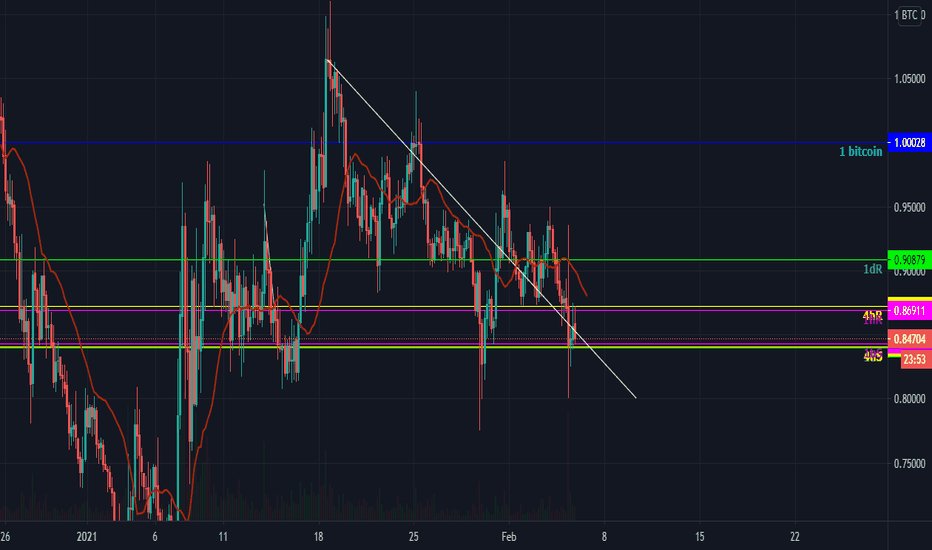Click the 23:53 bar countdown timer
This screenshot has width=932, height=550.
pyautogui.click(x=914, y=359)
